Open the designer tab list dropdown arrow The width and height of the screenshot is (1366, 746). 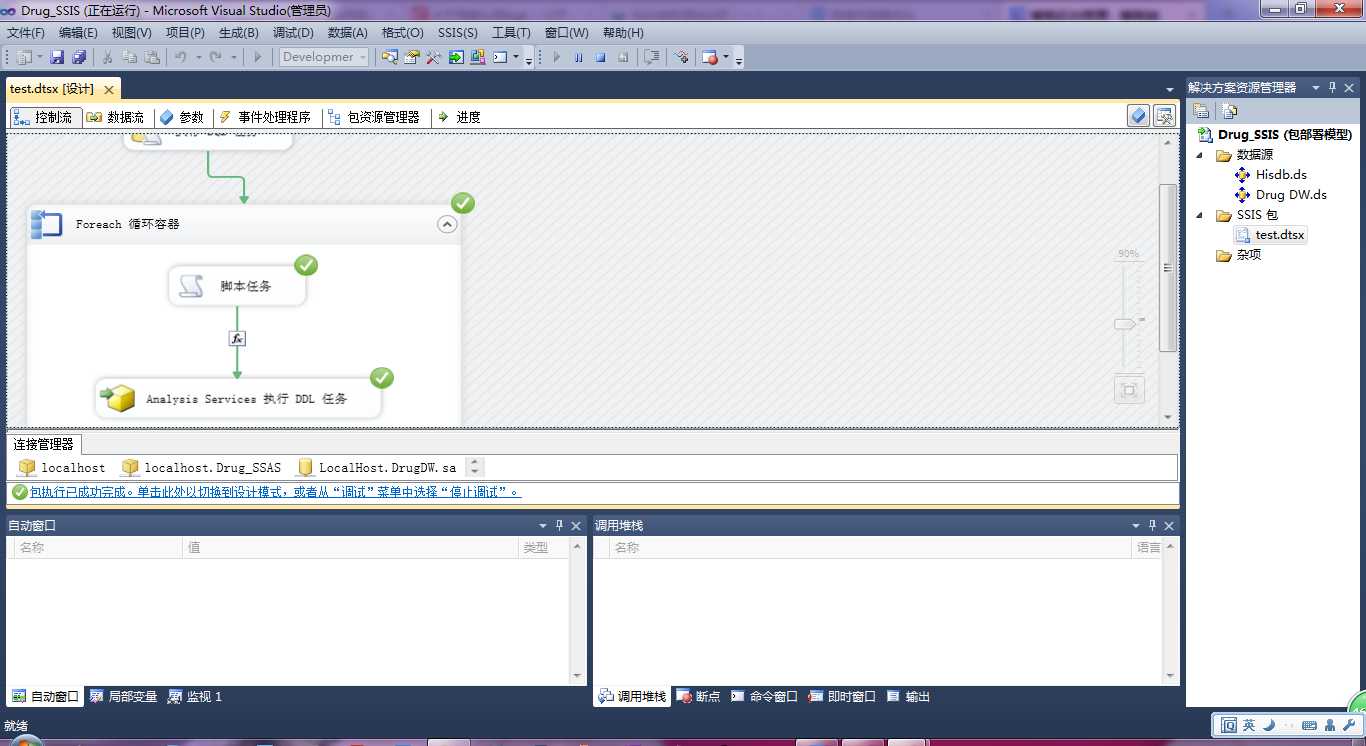[x=1170, y=90]
